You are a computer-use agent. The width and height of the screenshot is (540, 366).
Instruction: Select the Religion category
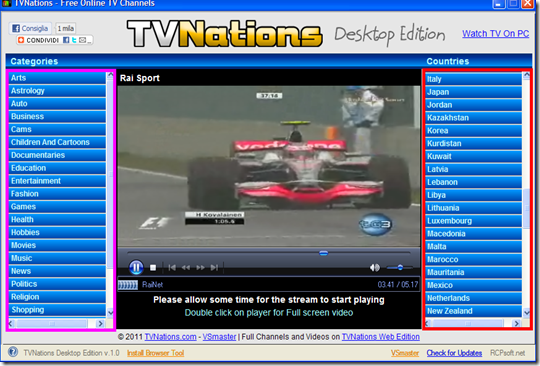(x=57, y=297)
